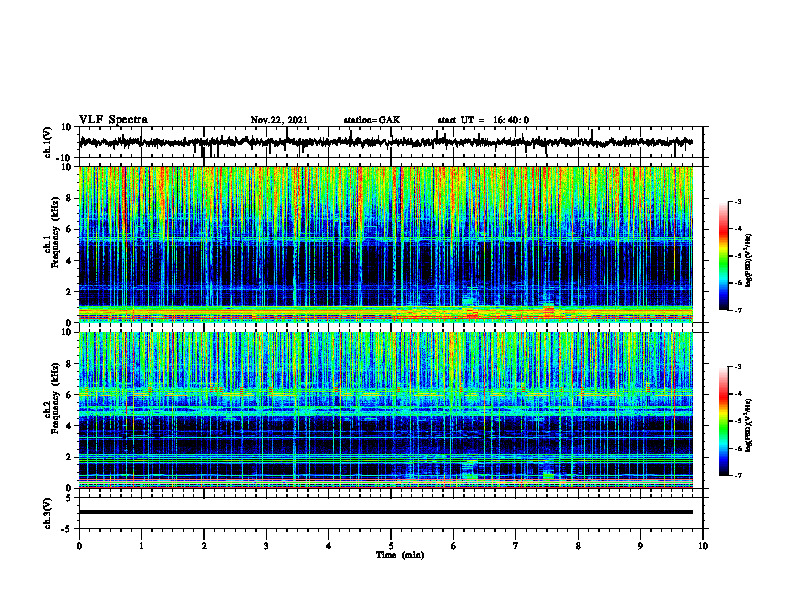Select the "Time (min)" x-axis label

click(400, 555)
